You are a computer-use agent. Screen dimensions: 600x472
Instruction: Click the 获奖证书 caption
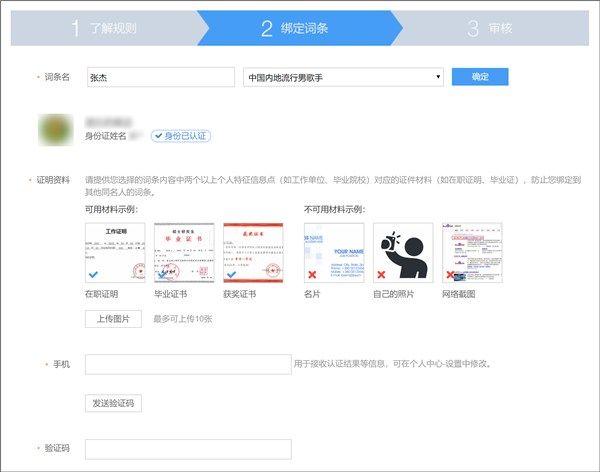point(240,294)
